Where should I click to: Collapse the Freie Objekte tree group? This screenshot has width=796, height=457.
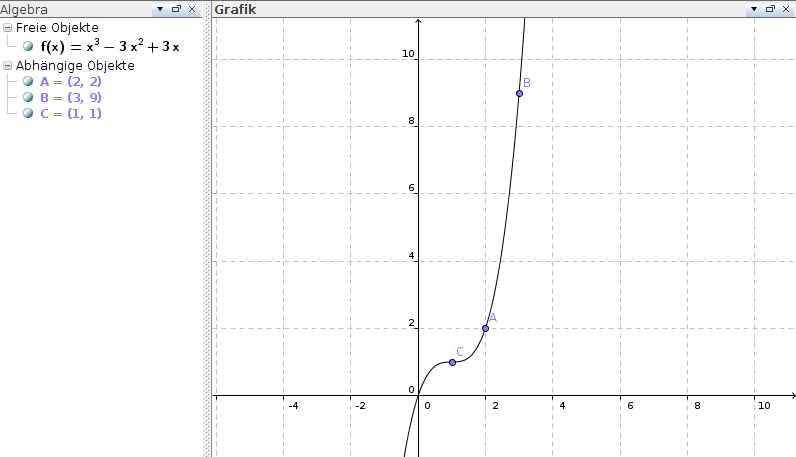[8, 28]
